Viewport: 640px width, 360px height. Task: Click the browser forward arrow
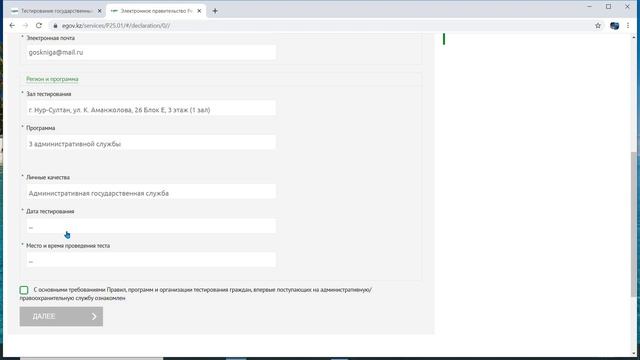25,25
